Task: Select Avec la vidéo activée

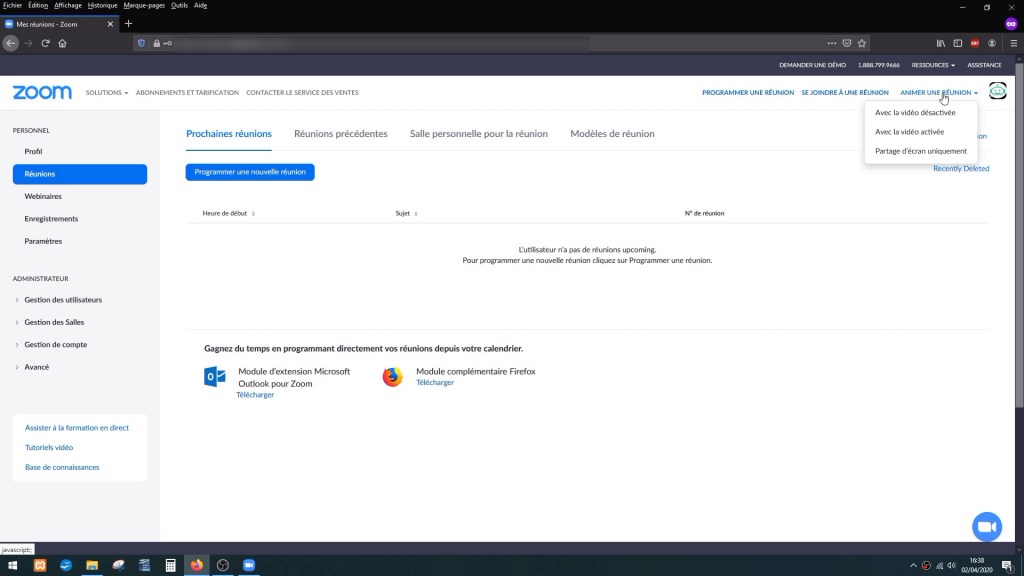Action: 909,132
